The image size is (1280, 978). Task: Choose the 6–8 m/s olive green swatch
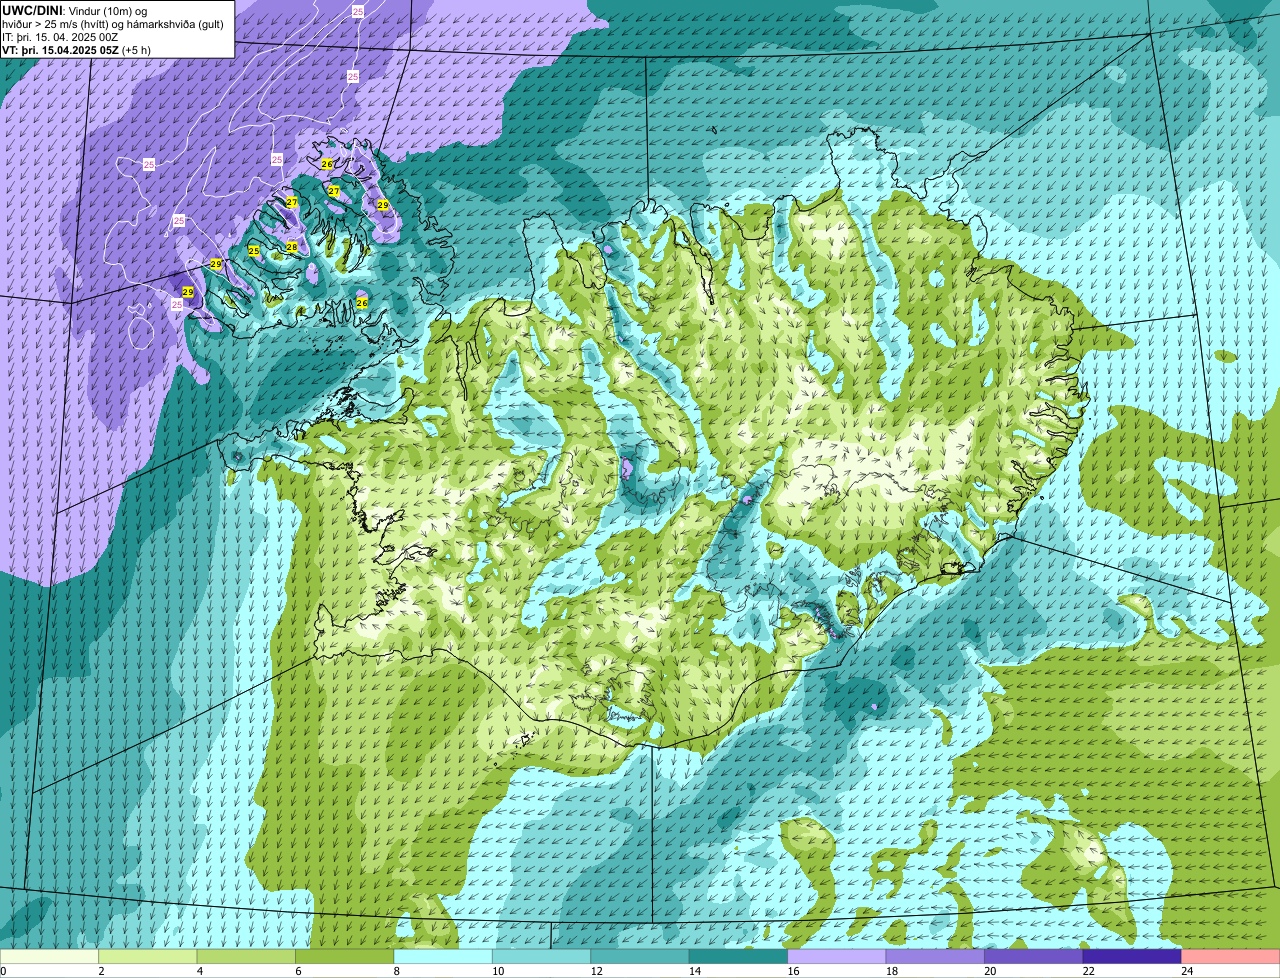[x=345, y=957]
